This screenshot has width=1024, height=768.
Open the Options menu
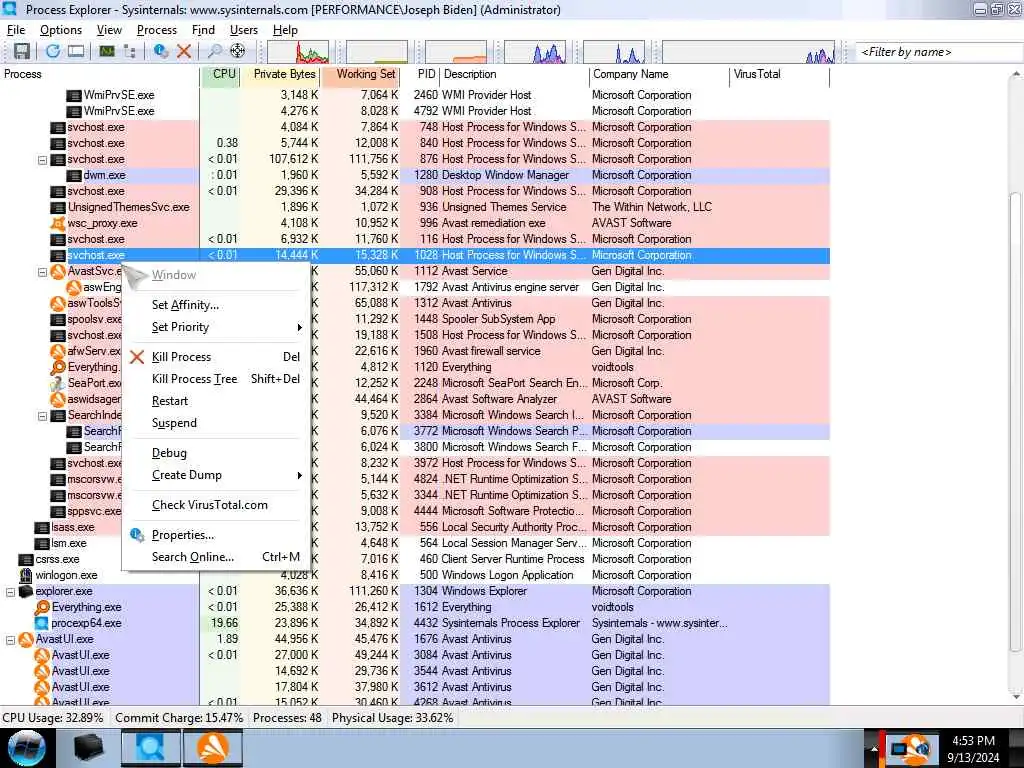coord(61,30)
